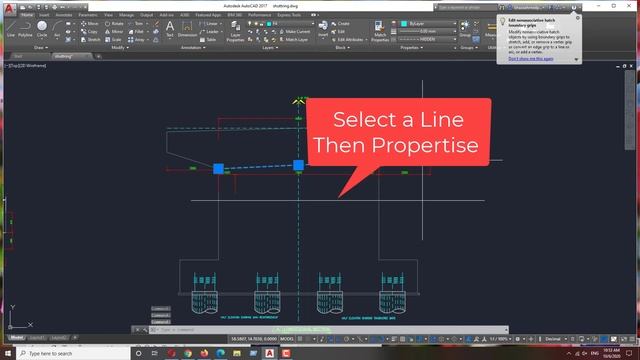
Task: Click new drawing tab plus button
Action: tap(98, 56)
